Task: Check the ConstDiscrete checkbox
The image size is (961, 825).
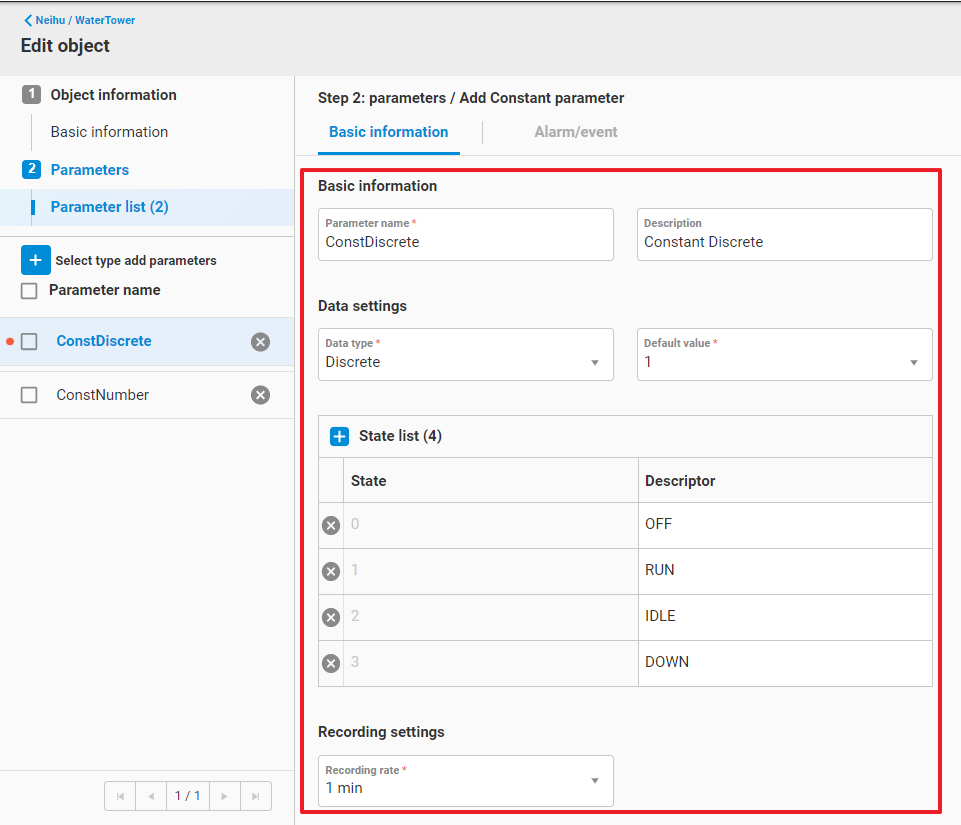Action: pyautogui.click(x=29, y=342)
